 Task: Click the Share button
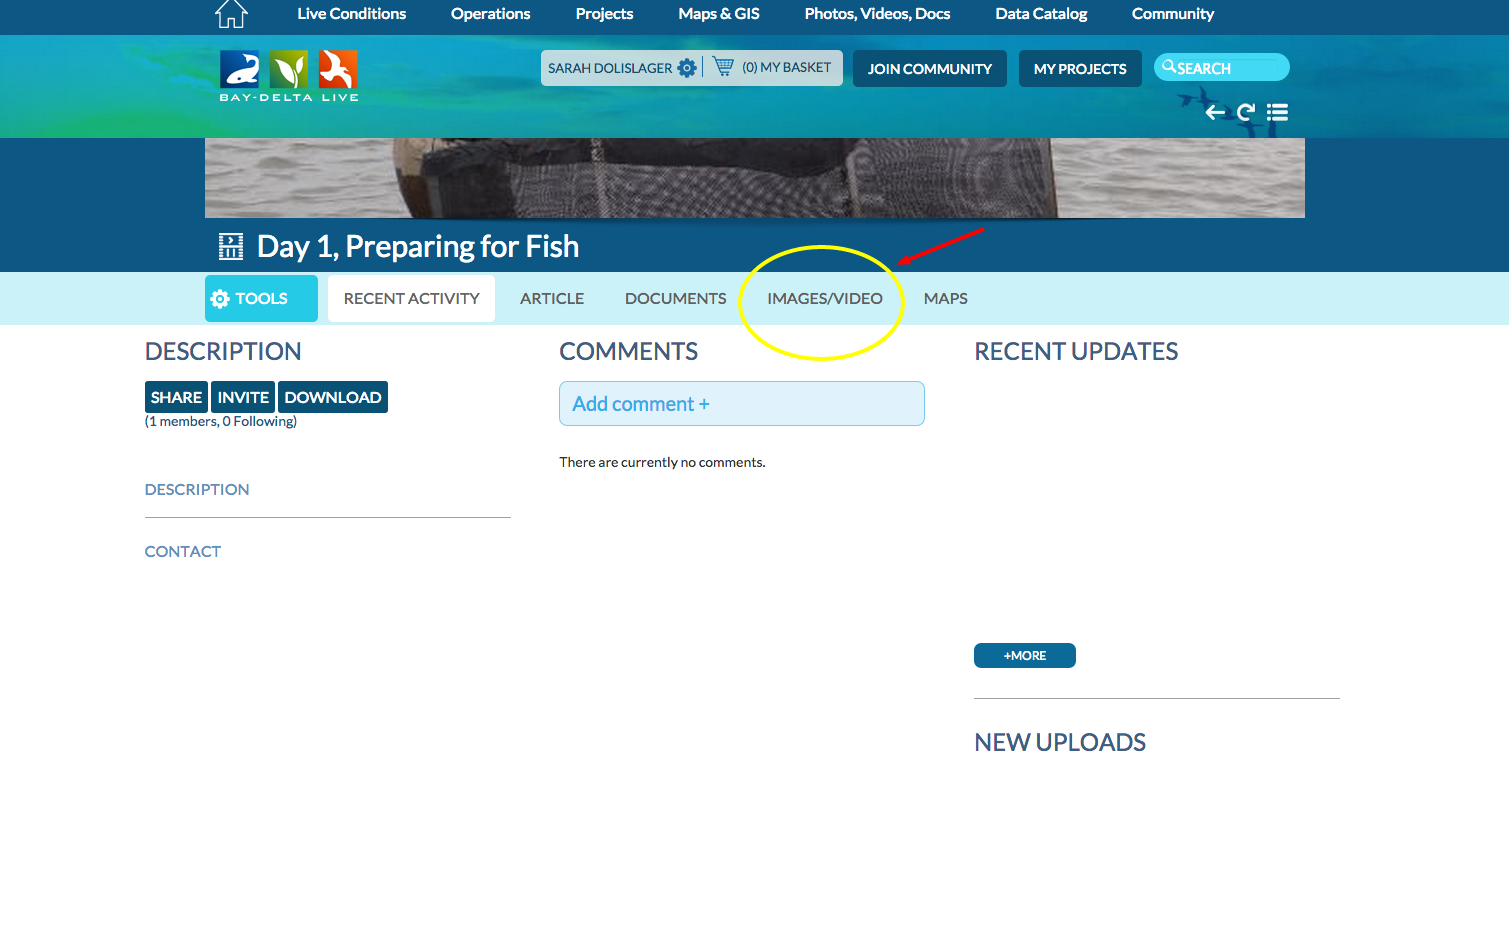click(176, 397)
